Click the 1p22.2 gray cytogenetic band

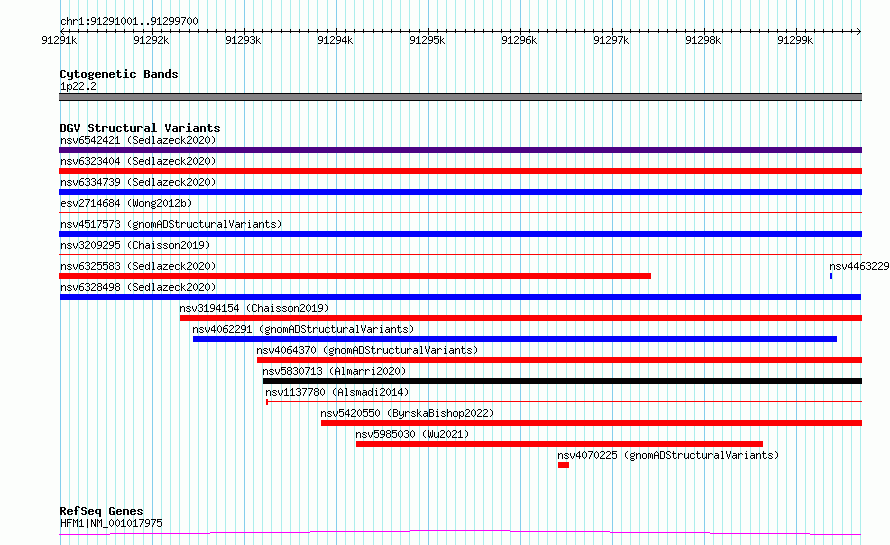[460, 97]
